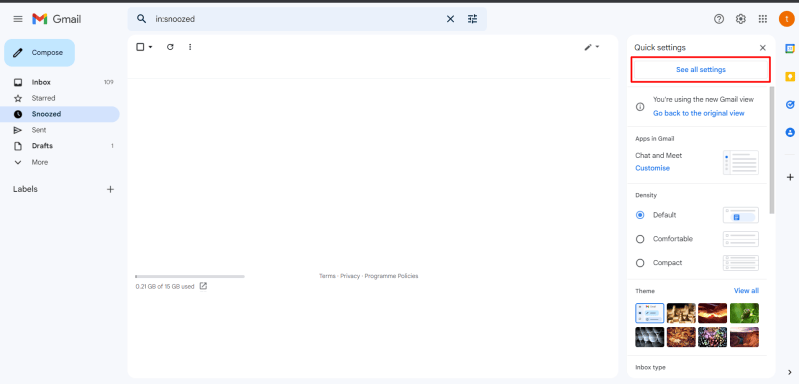Select Comfortable density option
Image resolution: width=799 pixels, height=384 pixels.
(x=640, y=239)
